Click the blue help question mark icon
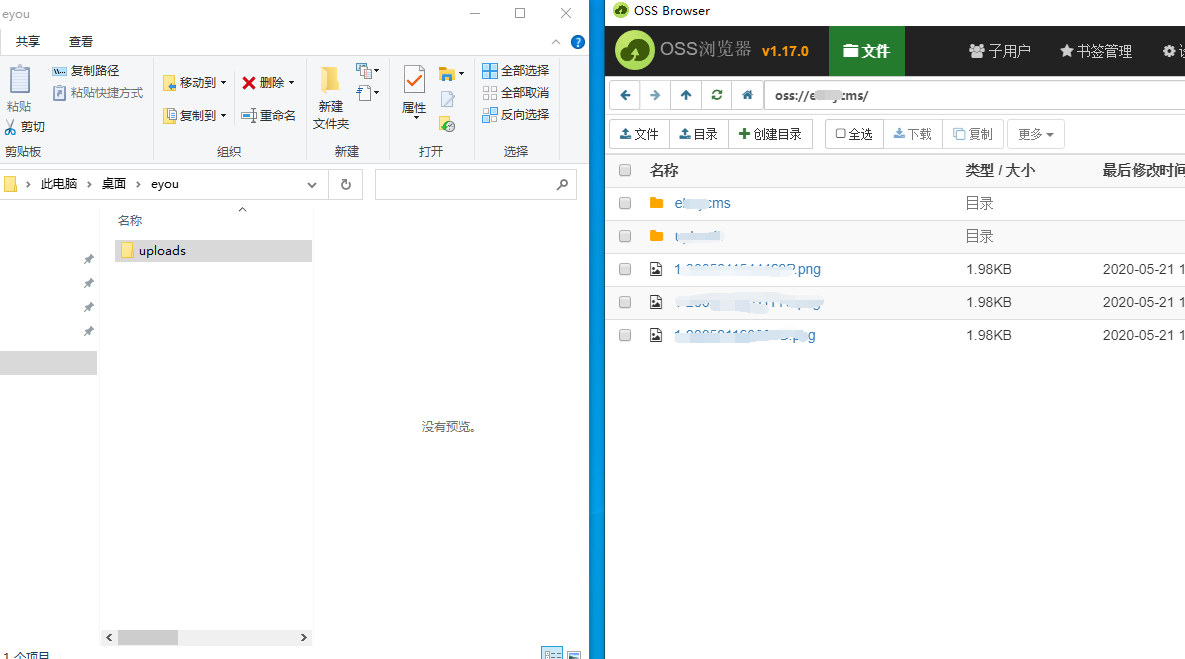This screenshot has height=659, width=1185. 578,42
